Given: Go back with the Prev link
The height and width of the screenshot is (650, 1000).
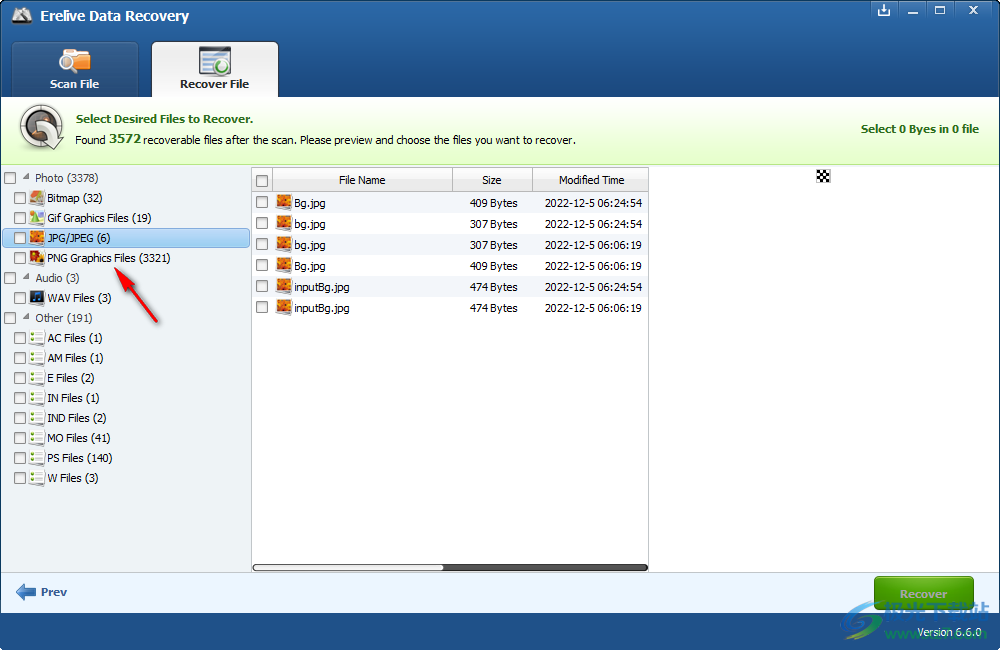Looking at the screenshot, I should 54,592.
